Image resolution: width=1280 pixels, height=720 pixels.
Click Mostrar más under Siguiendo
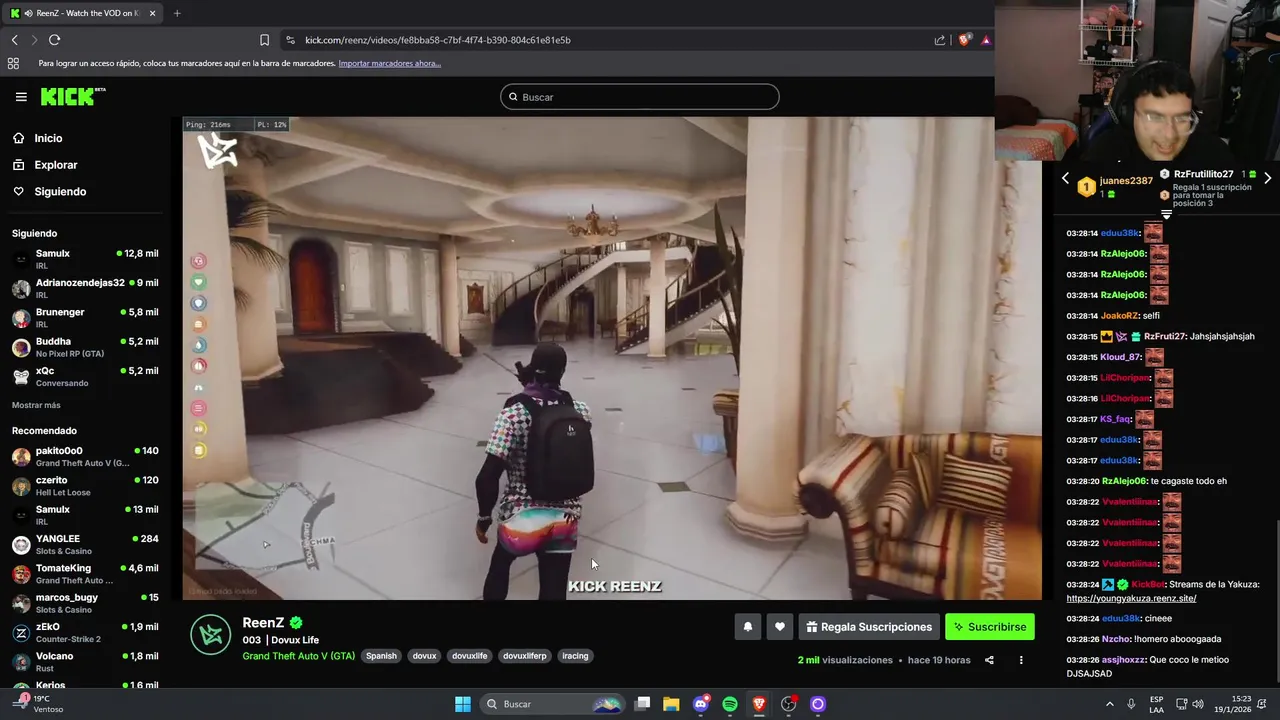36,405
